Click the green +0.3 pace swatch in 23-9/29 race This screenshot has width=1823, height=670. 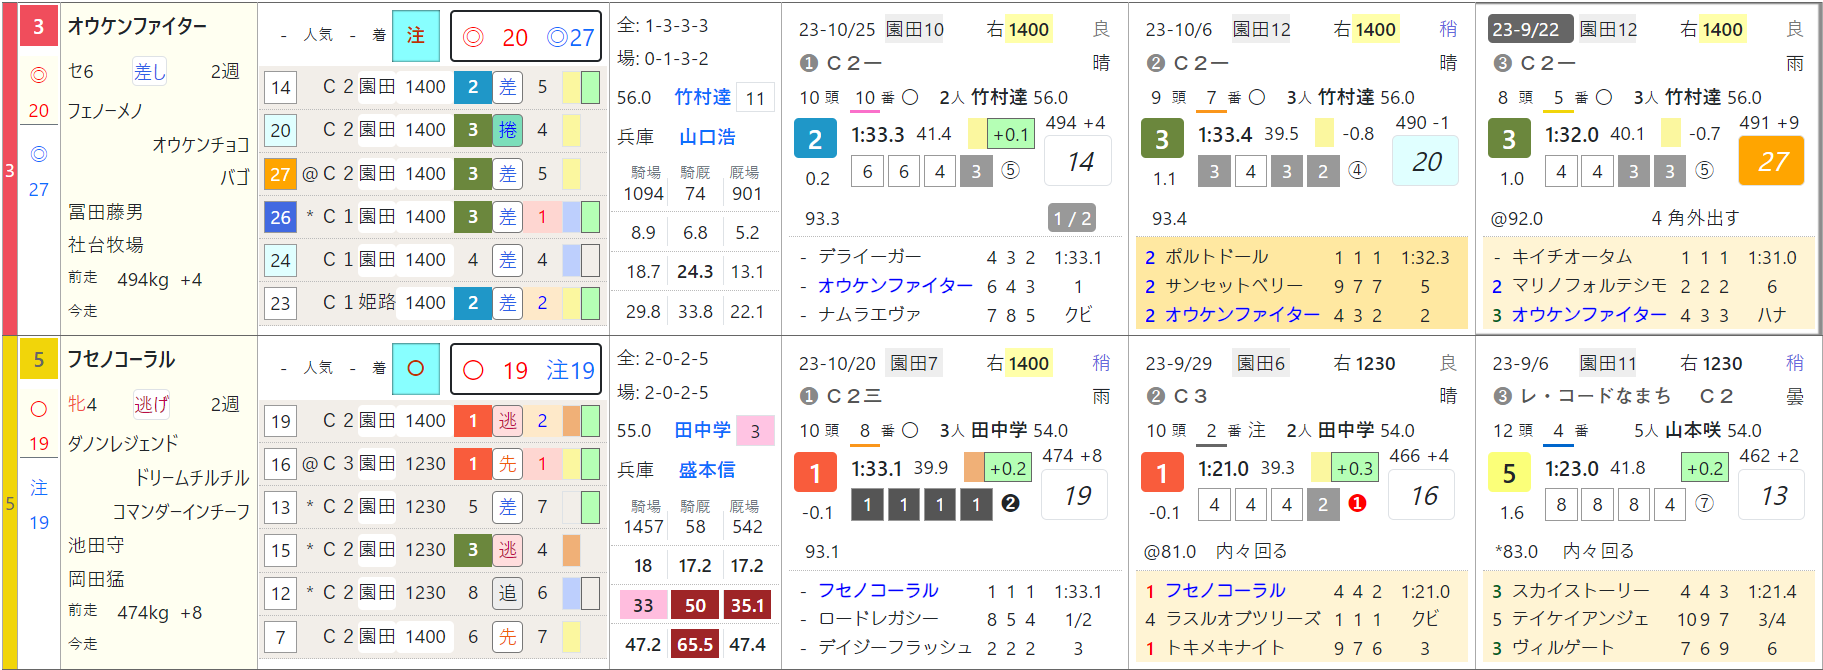click(1354, 468)
